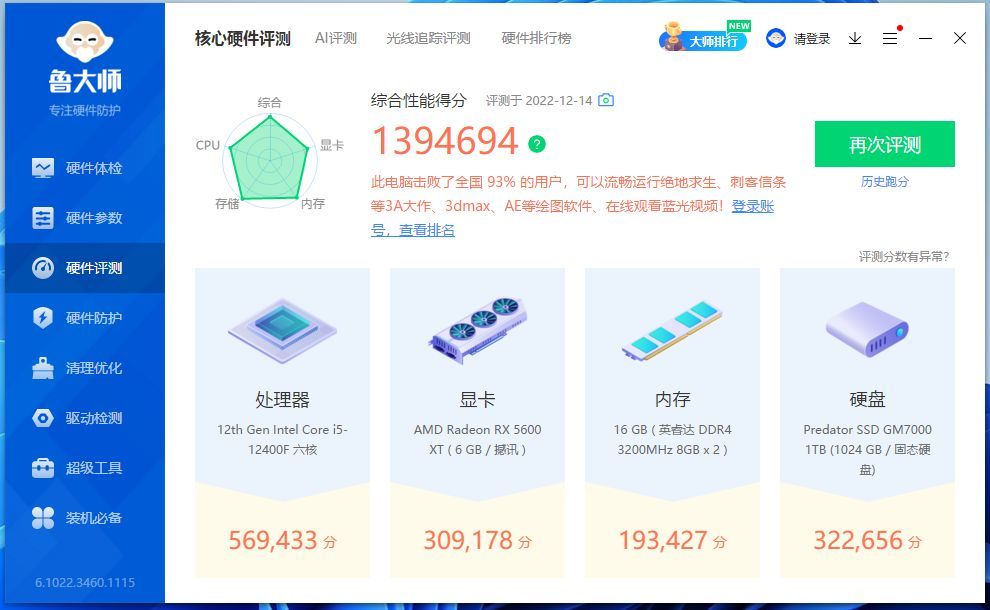Open the 历史跑分 link
The width and height of the screenshot is (990, 610).
885,182
